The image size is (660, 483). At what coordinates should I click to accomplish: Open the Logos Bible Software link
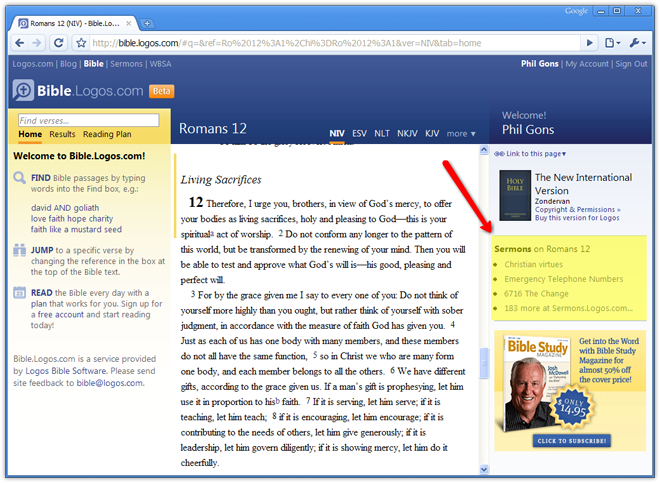click(x=66, y=371)
